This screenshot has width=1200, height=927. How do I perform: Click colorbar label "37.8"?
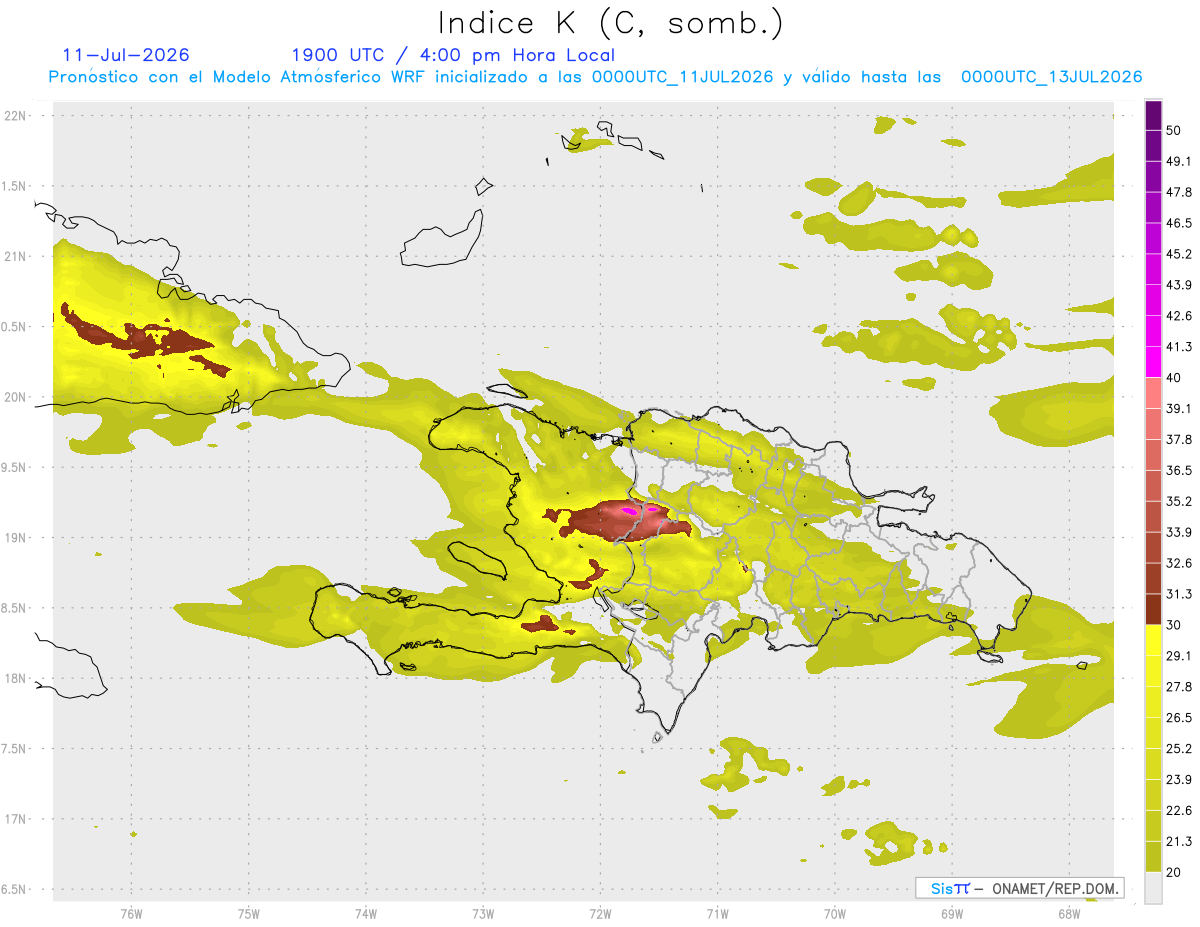(x=1180, y=439)
